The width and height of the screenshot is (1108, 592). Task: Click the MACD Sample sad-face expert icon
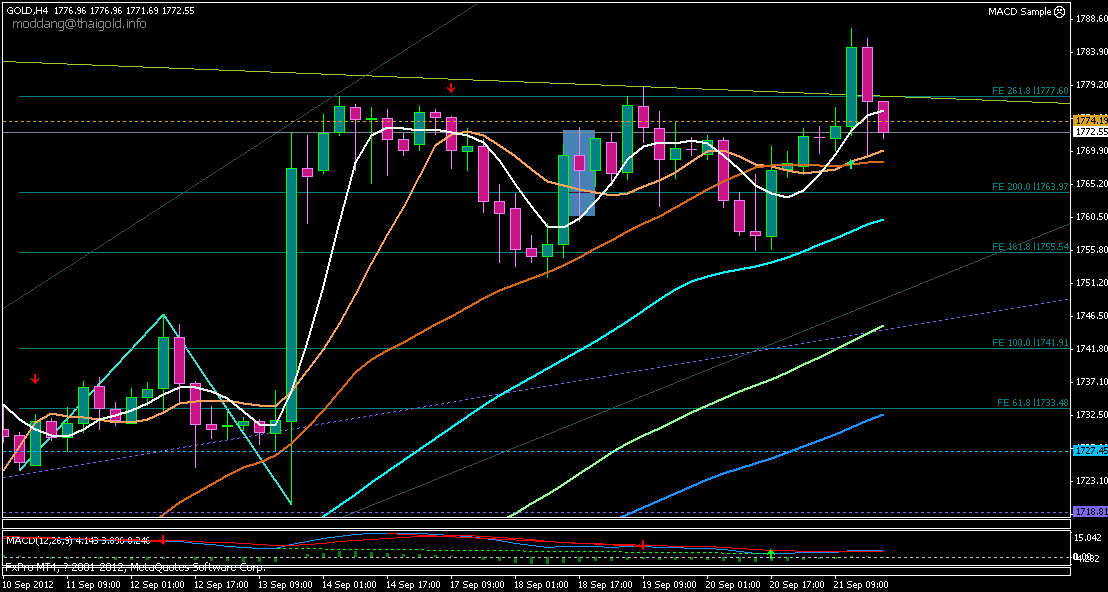pyautogui.click(x=1060, y=11)
